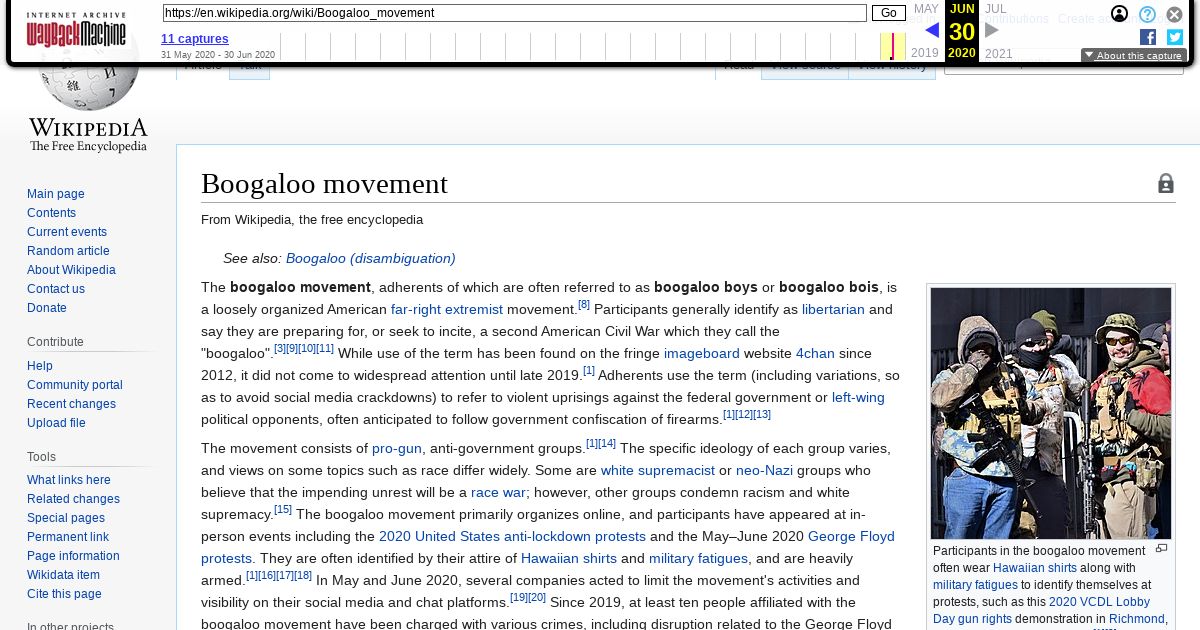The height and width of the screenshot is (630, 1200).
Task: Open Wayback user account icon
Action: point(1120,14)
